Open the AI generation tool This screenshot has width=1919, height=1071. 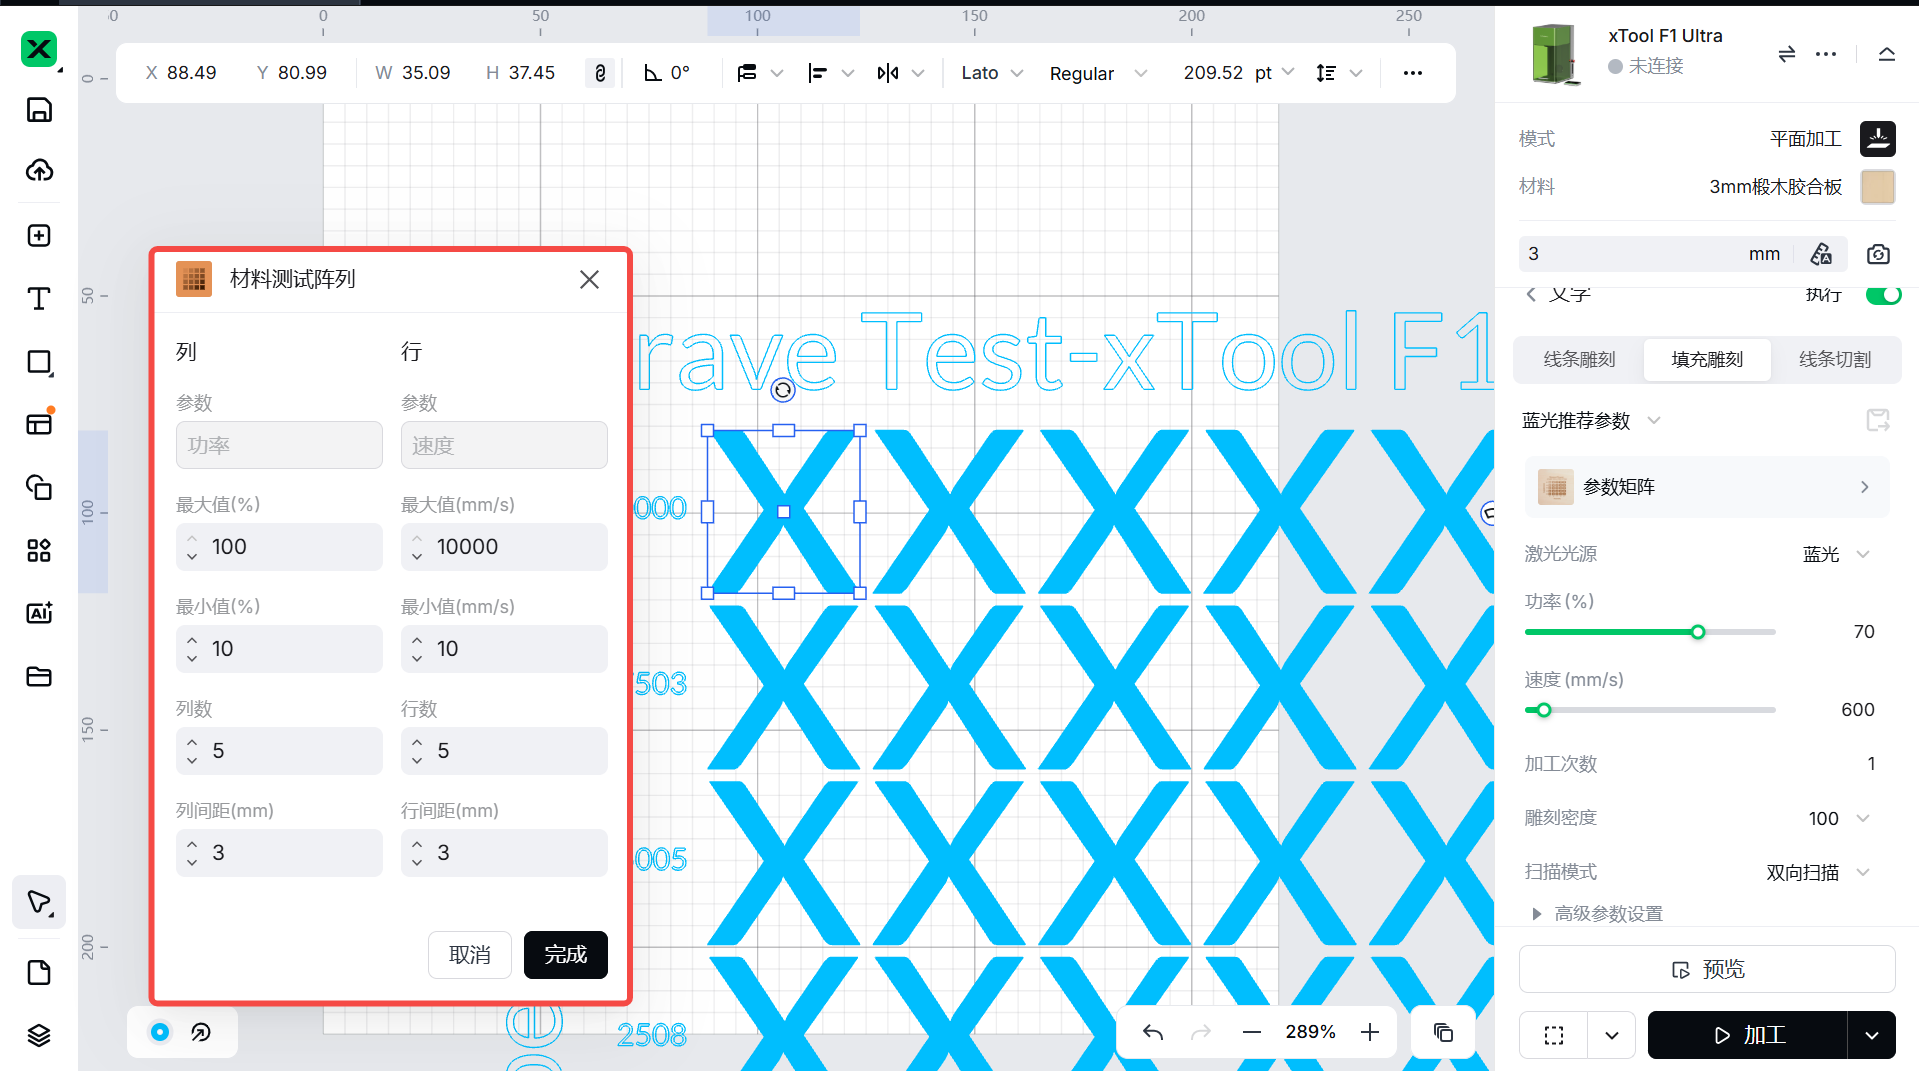click(39, 613)
